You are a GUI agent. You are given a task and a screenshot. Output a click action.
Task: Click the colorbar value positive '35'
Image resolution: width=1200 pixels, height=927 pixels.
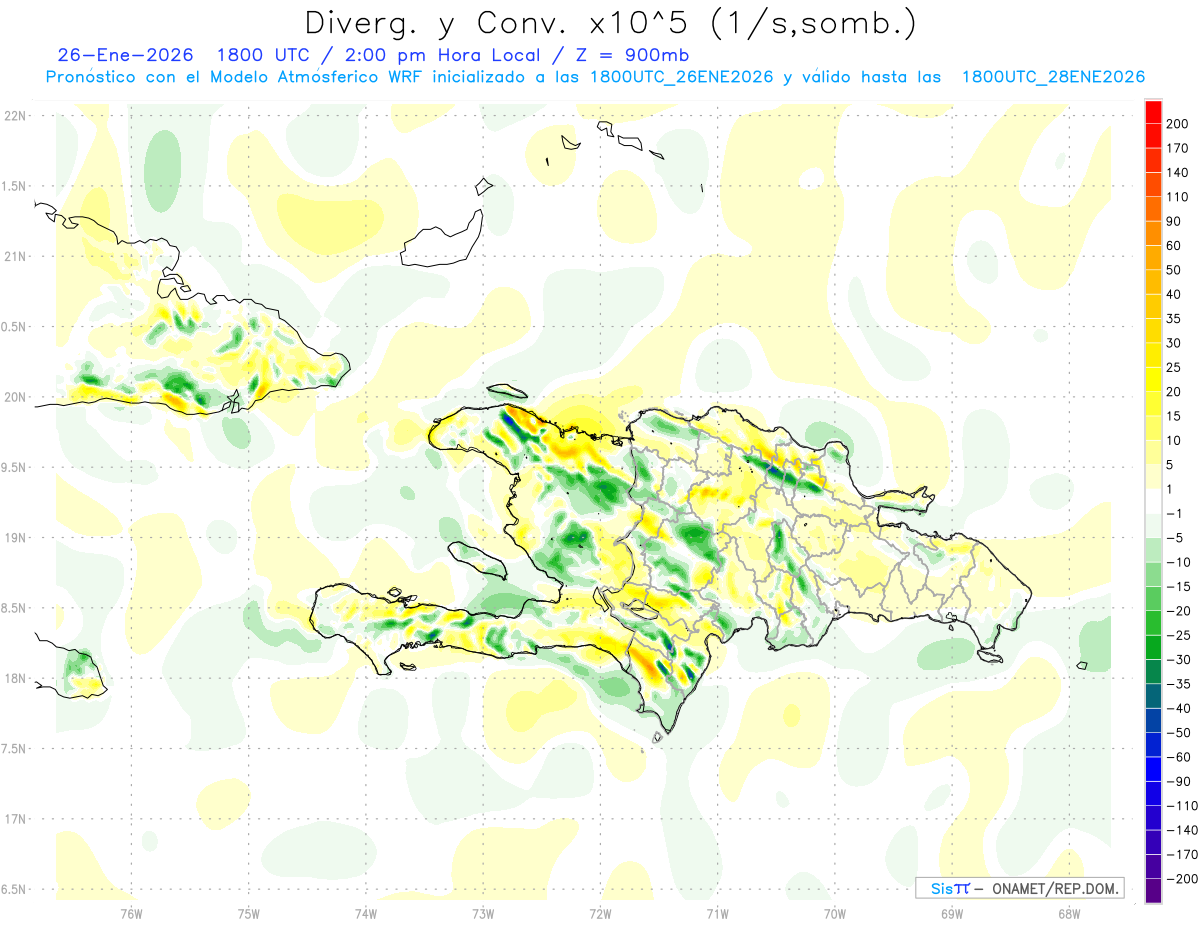pos(1174,319)
